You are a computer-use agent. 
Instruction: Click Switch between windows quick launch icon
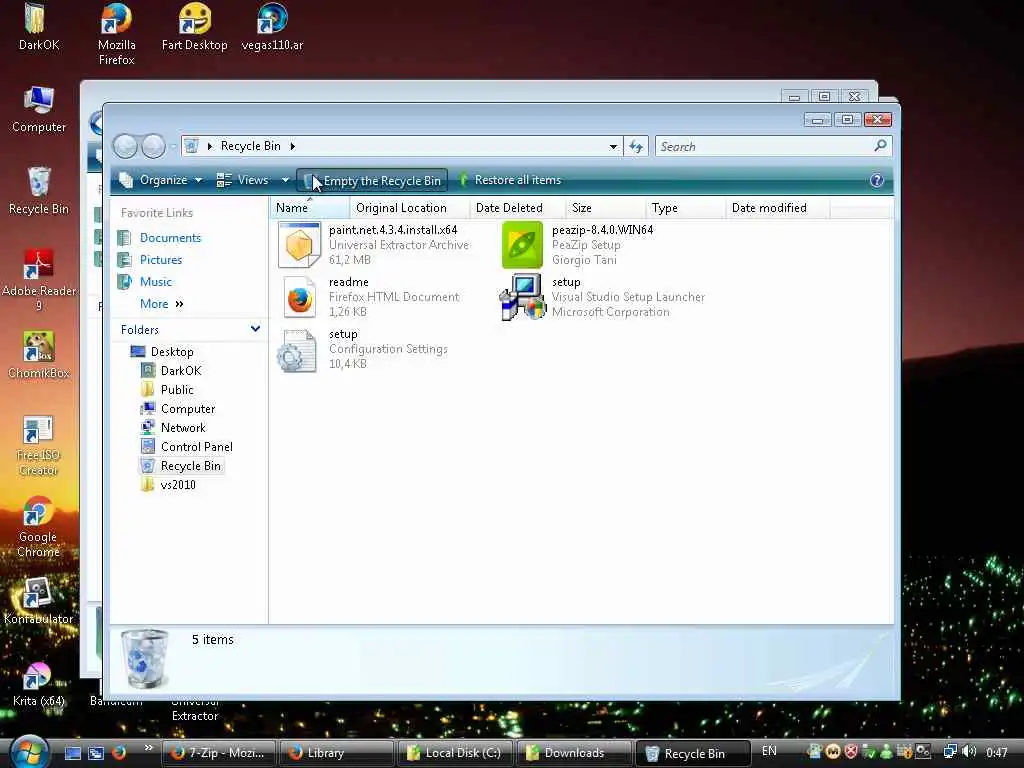coord(96,753)
